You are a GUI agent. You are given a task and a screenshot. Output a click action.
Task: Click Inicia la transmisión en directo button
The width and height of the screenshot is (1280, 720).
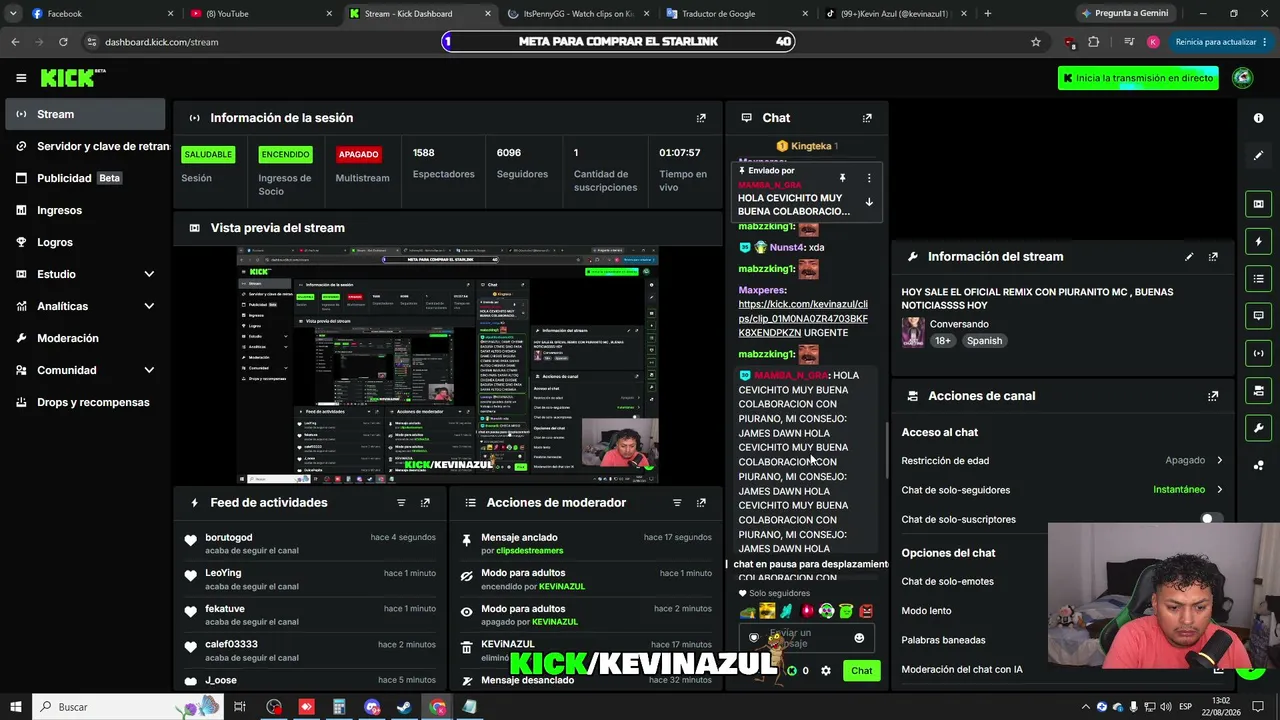pyautogui.click(x=1138, y=78)
